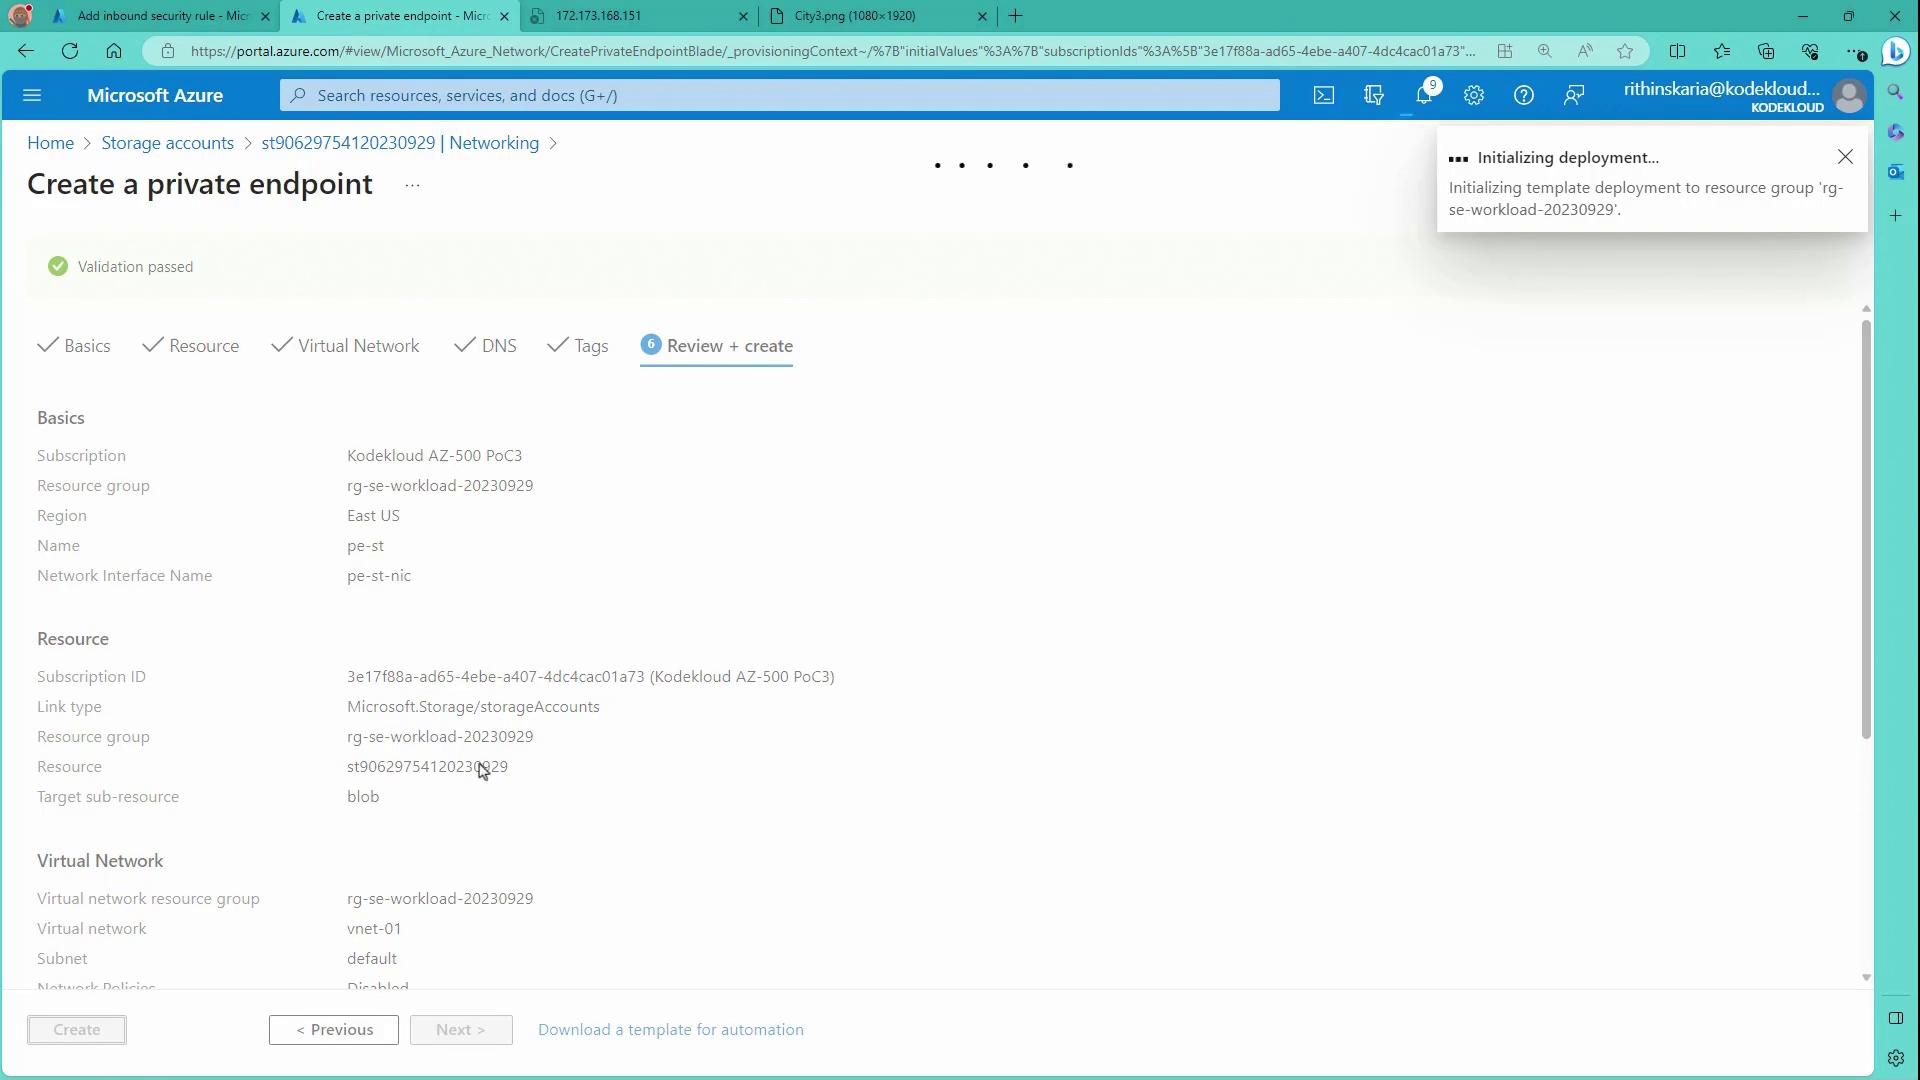The height and width of the screenshot is (1080, 1920).
Task: Open the Directories and subscriptions filter icon
Action: pos(1373,96)
